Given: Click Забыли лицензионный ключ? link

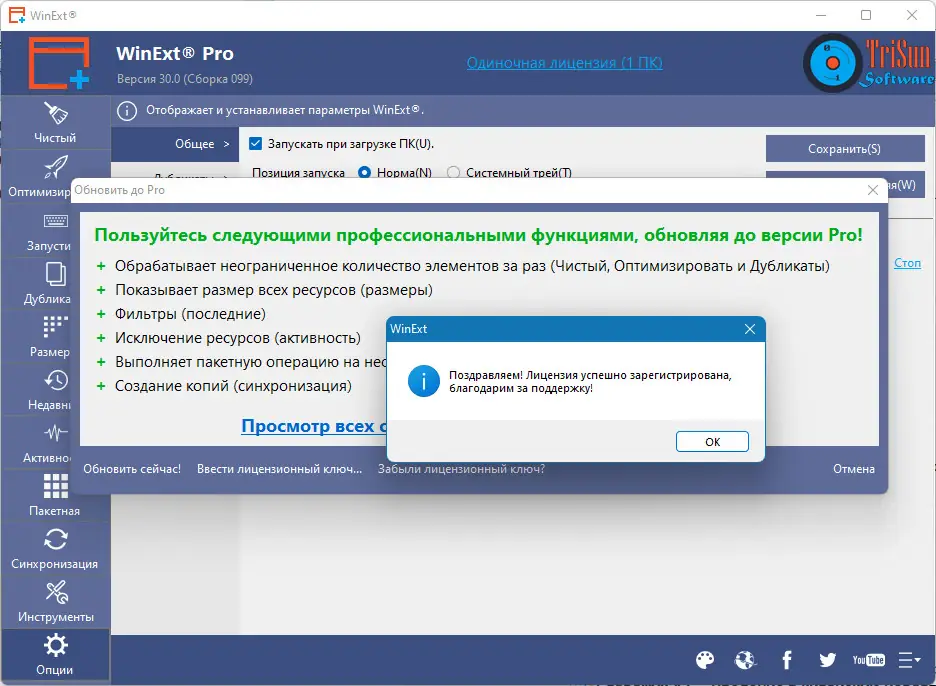Looking at the screenshot, I should [461, 469].
